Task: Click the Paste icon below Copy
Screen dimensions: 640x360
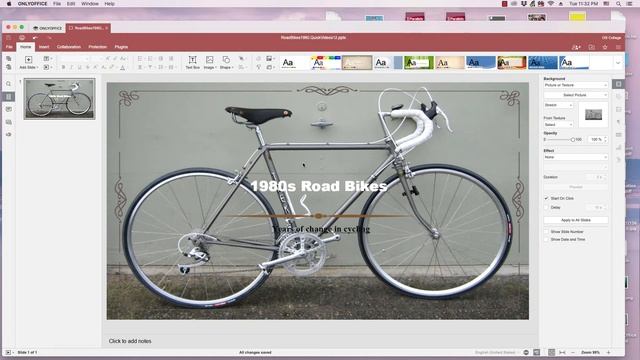Action: click(9, 67)
